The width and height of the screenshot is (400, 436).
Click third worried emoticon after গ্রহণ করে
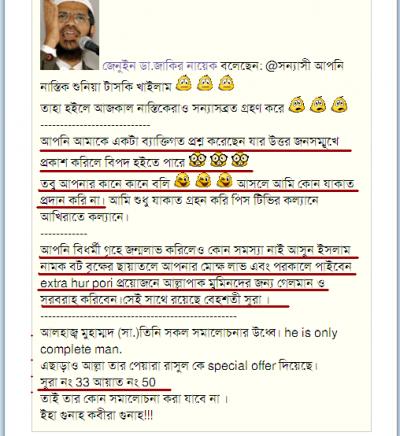[x=339, y=104]
